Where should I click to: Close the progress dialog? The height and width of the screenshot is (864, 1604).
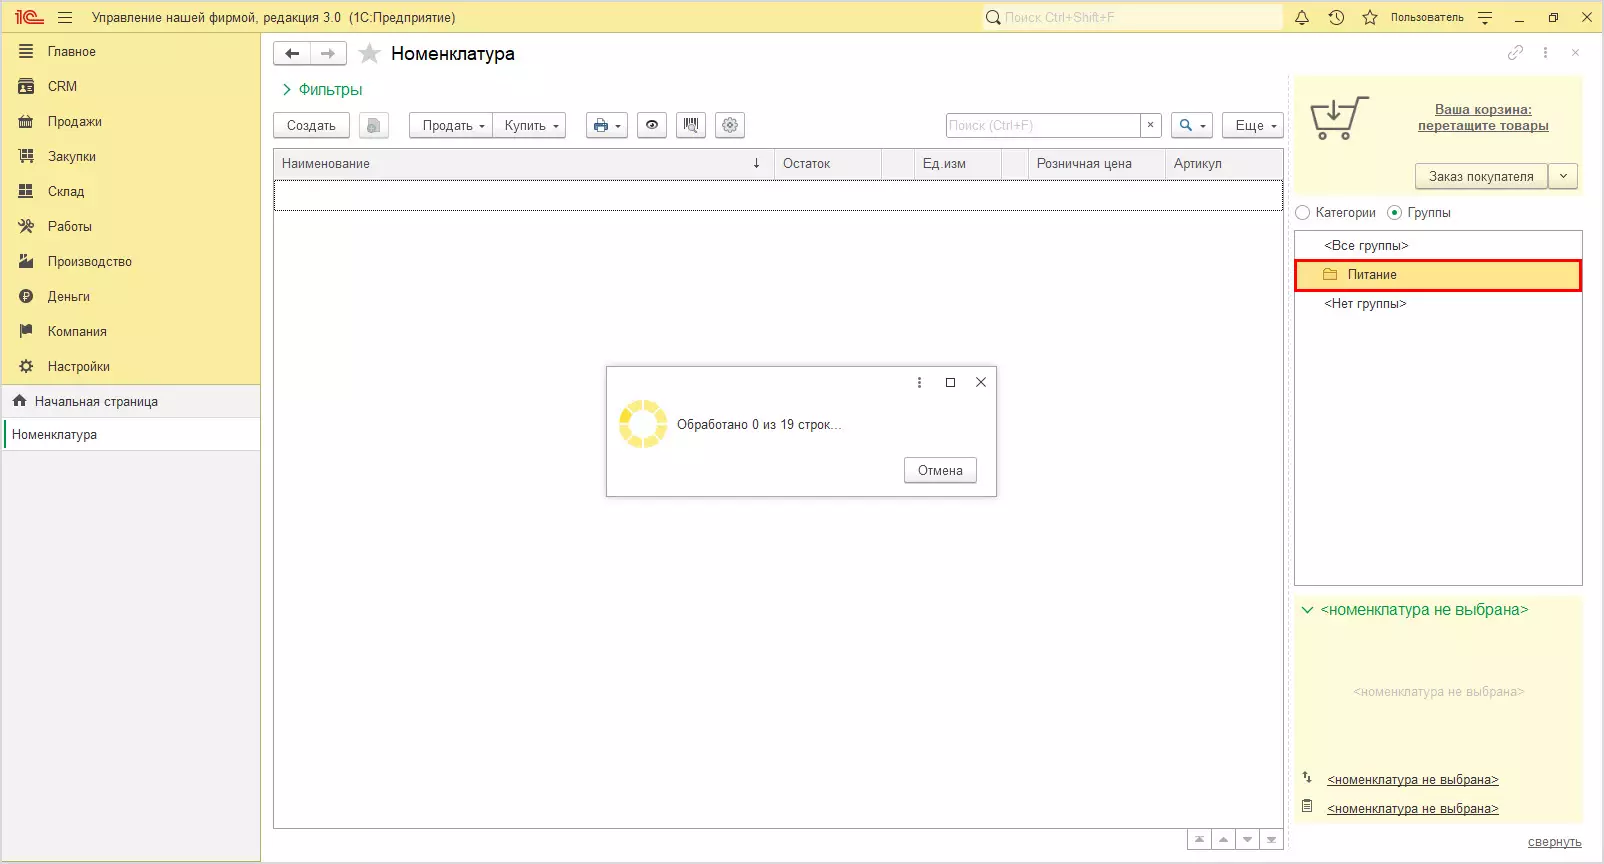pos(981,382)
